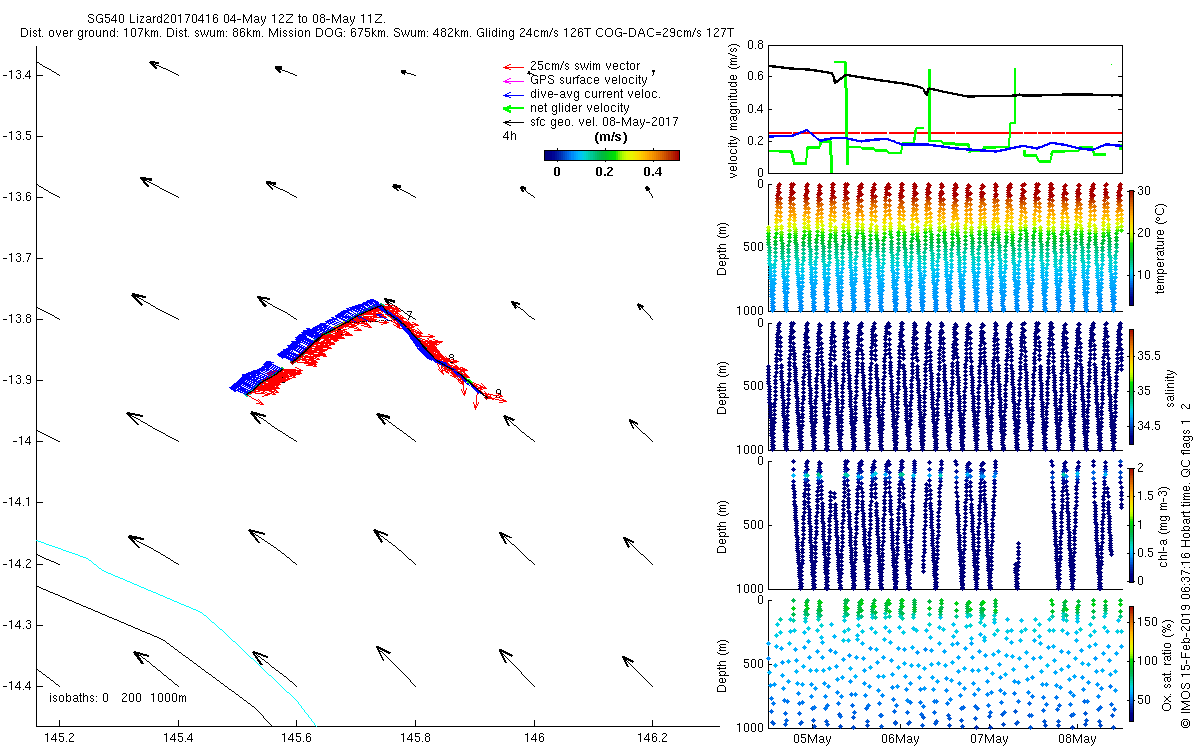Click the red swim vector legend arrow
This screenshot has width=1200, height=750.
[514, 67]
